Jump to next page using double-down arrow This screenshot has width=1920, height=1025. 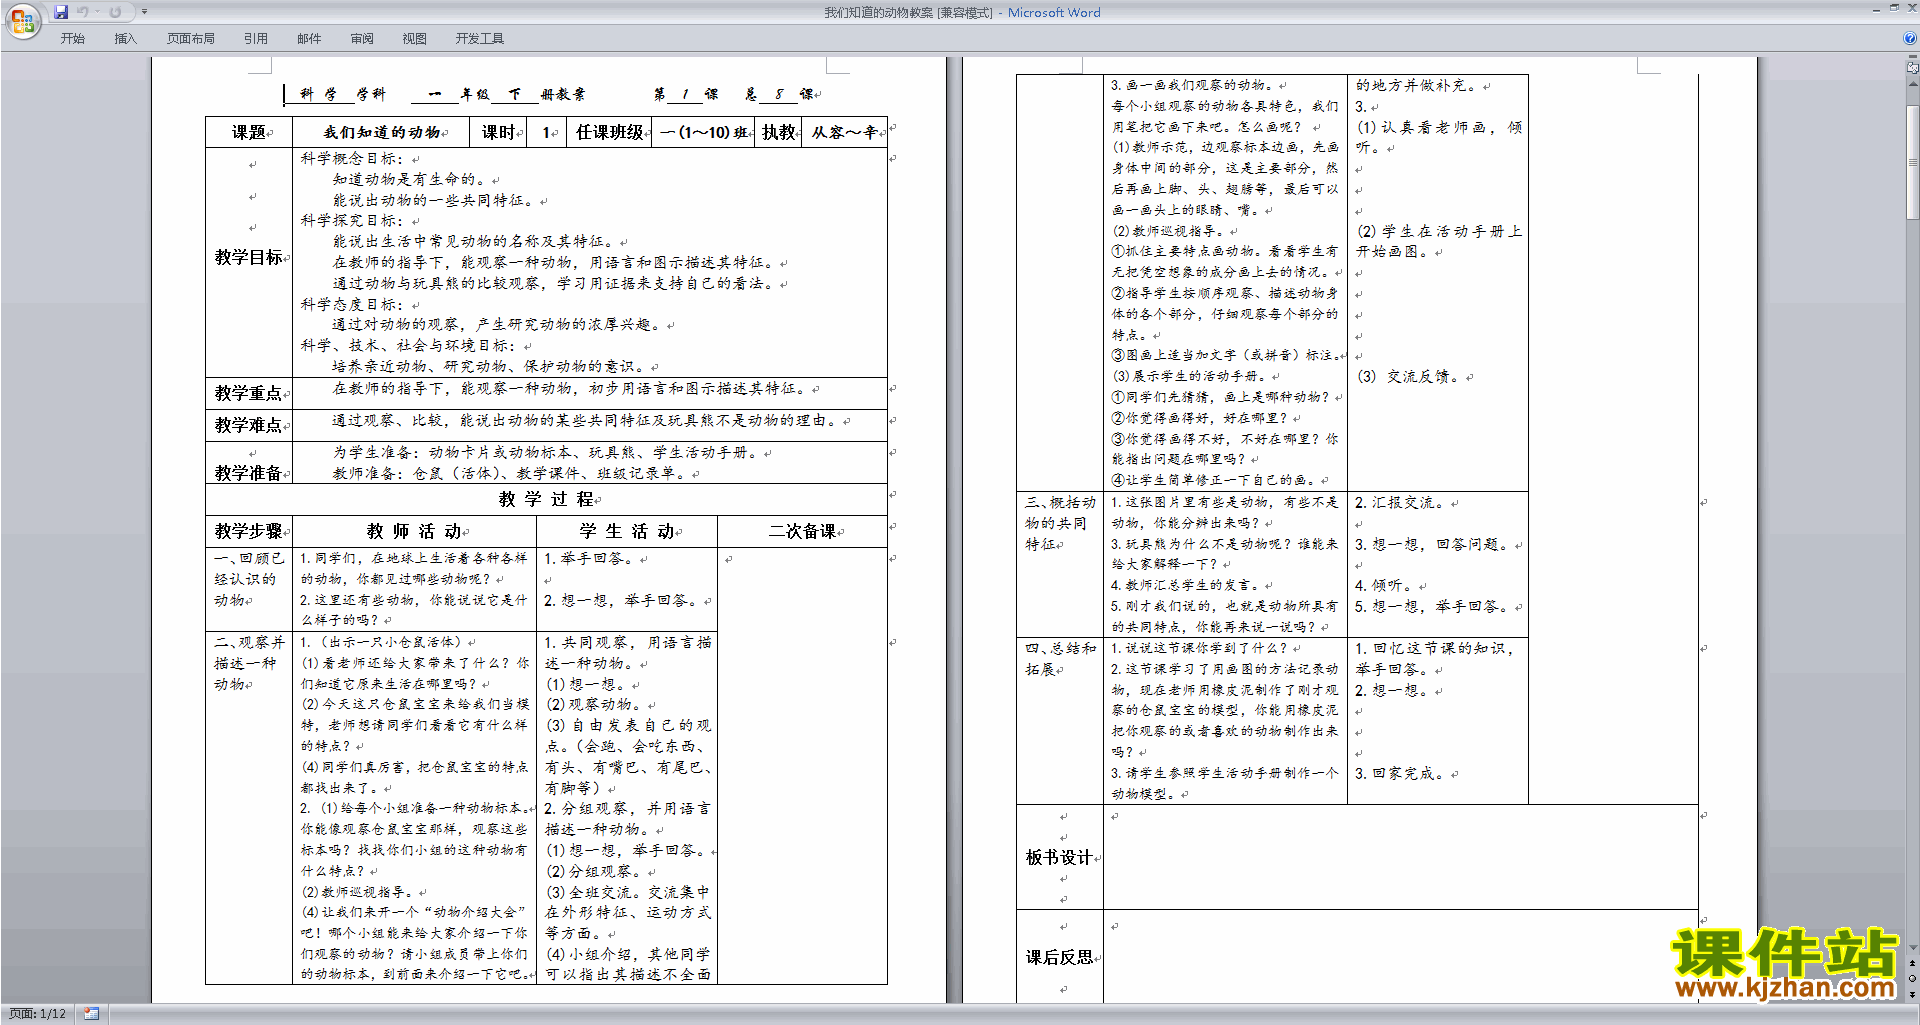point(1912,994)
